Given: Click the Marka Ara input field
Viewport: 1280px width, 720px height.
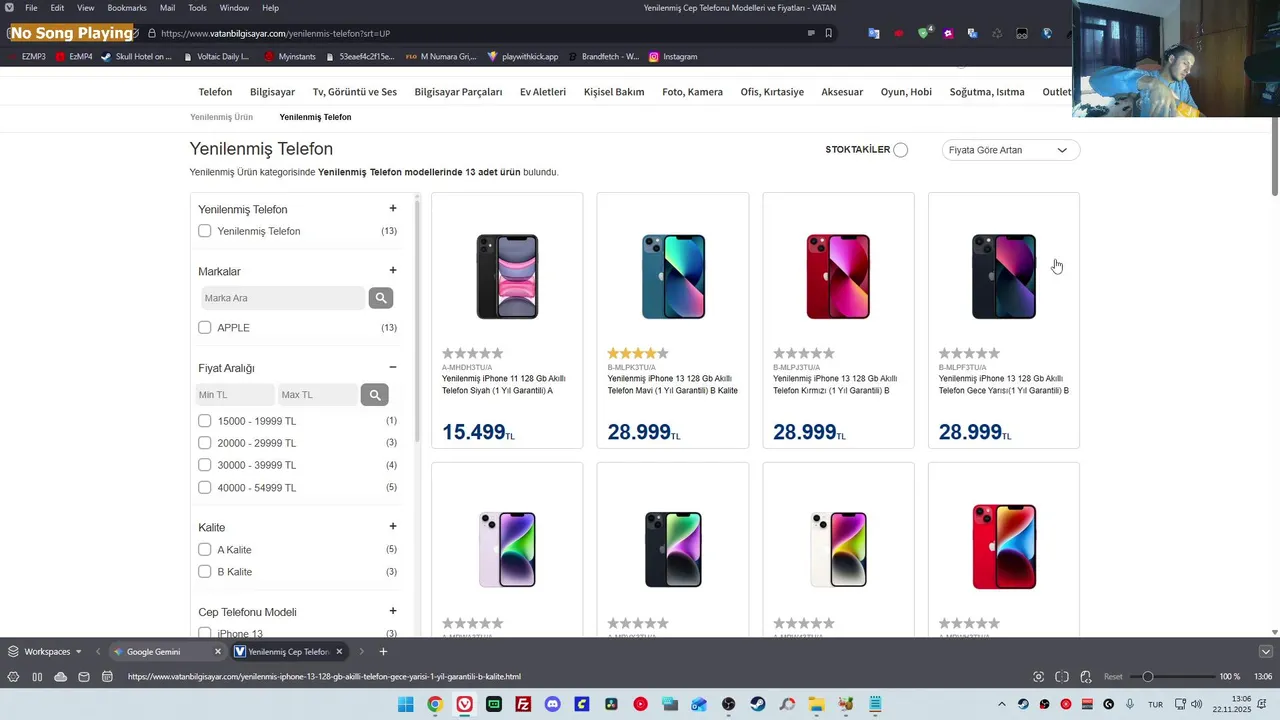Looking at the screenshot, I should coord(282,297).
